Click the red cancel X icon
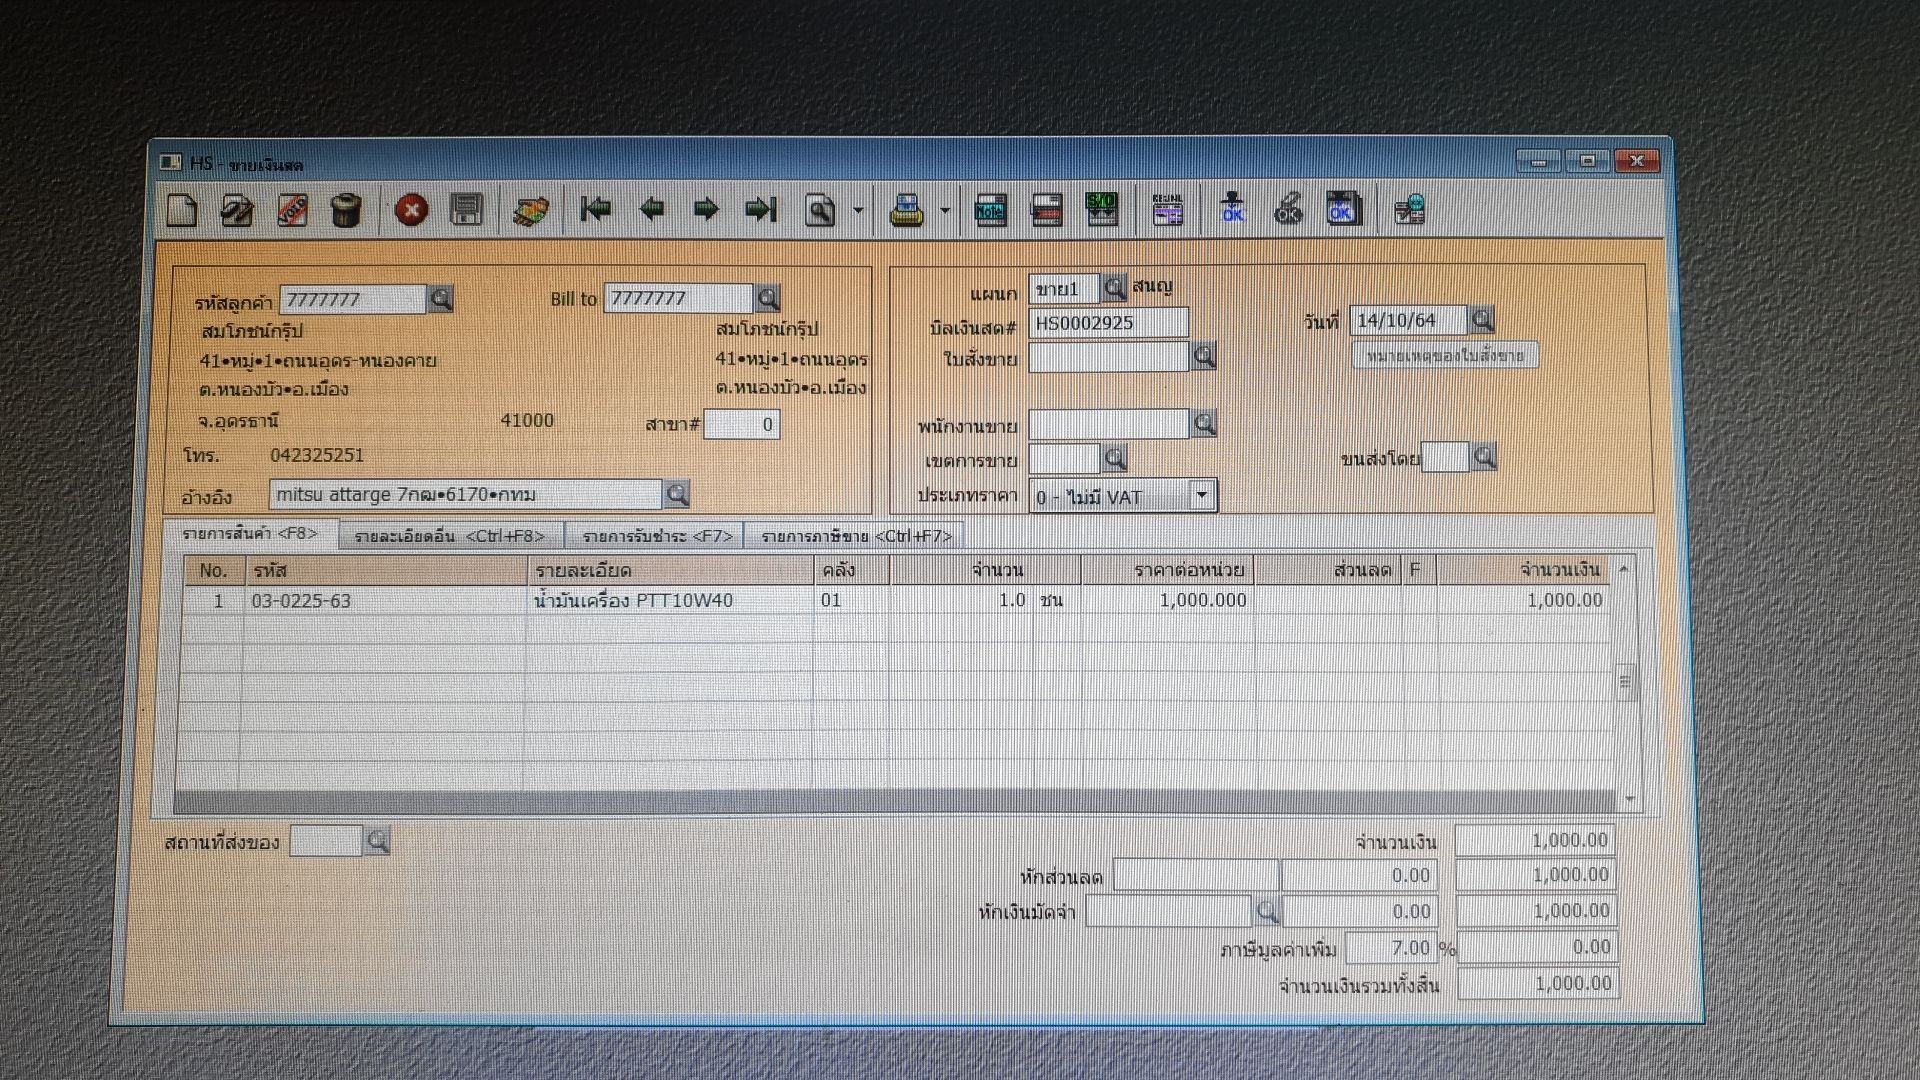 tap(411, 210)
